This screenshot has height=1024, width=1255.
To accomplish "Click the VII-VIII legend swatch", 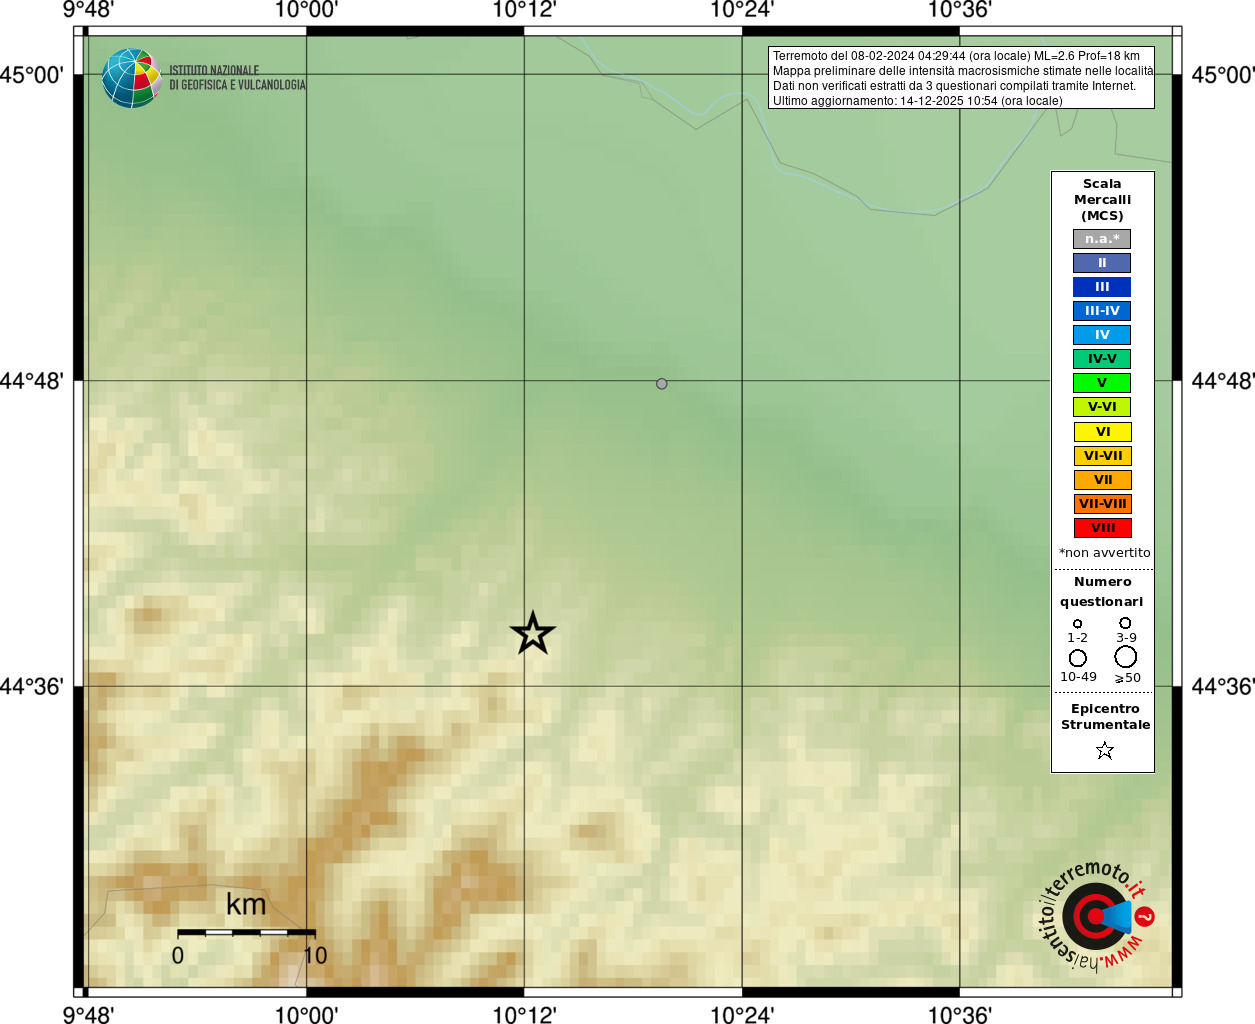I will (1103, 504).
